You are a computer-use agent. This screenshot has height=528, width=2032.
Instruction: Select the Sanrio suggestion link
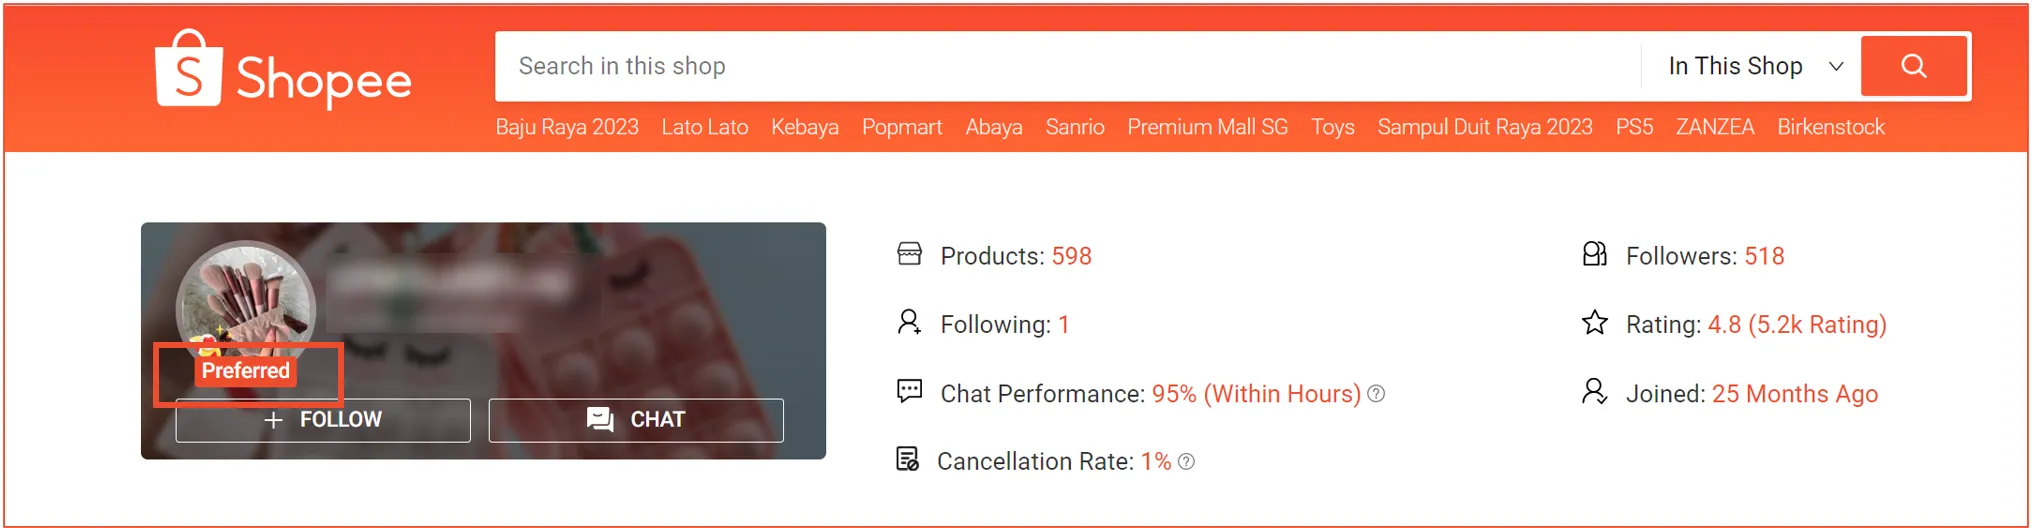pyautogui.click(x=1075, y=127)
